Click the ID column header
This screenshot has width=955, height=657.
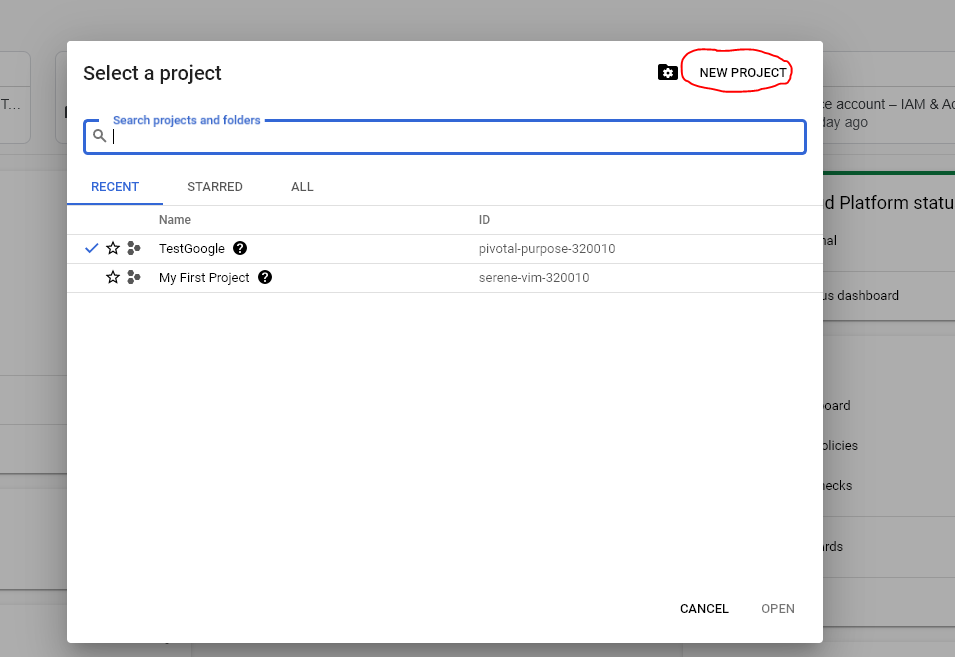coord(484,220)
